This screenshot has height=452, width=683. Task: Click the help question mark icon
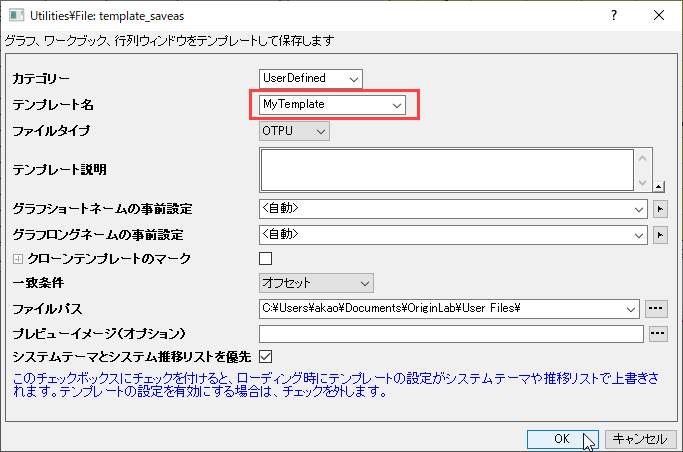coord(614,16)
